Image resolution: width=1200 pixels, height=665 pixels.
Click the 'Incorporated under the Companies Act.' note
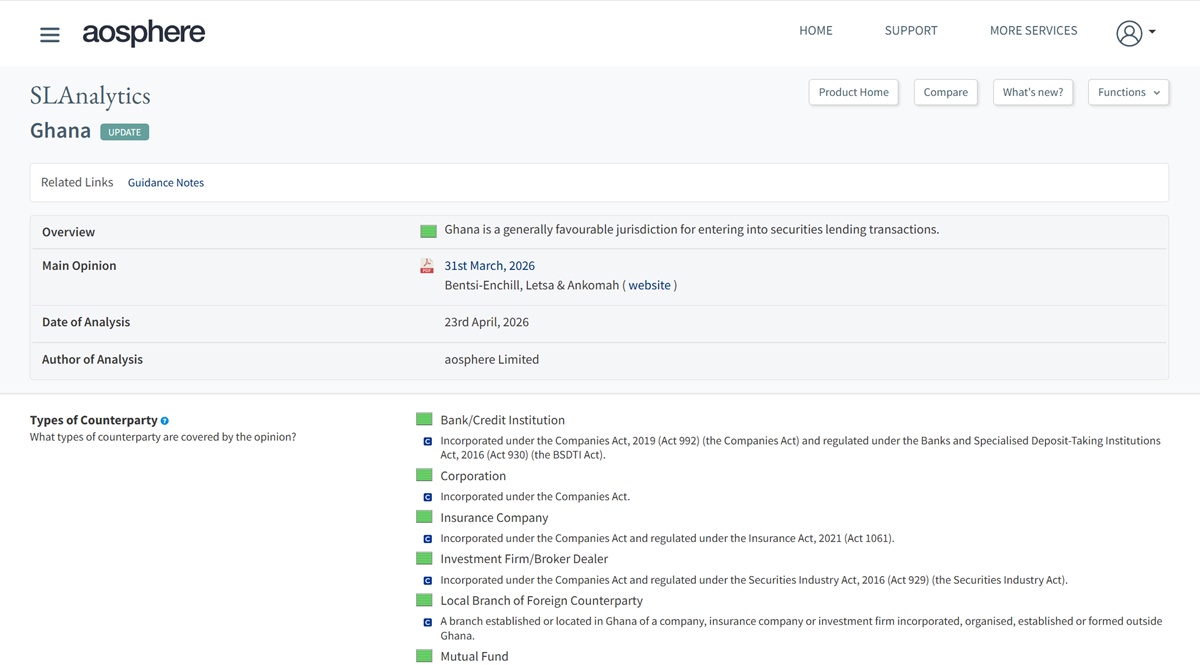point(535,497)
